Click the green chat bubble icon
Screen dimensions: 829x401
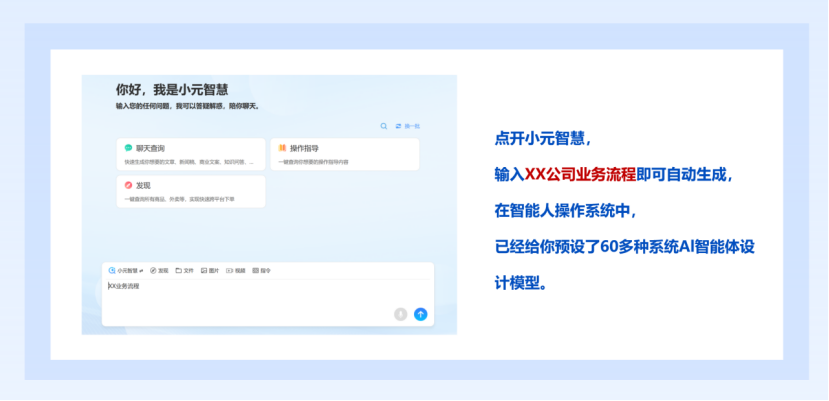(128, 148)
